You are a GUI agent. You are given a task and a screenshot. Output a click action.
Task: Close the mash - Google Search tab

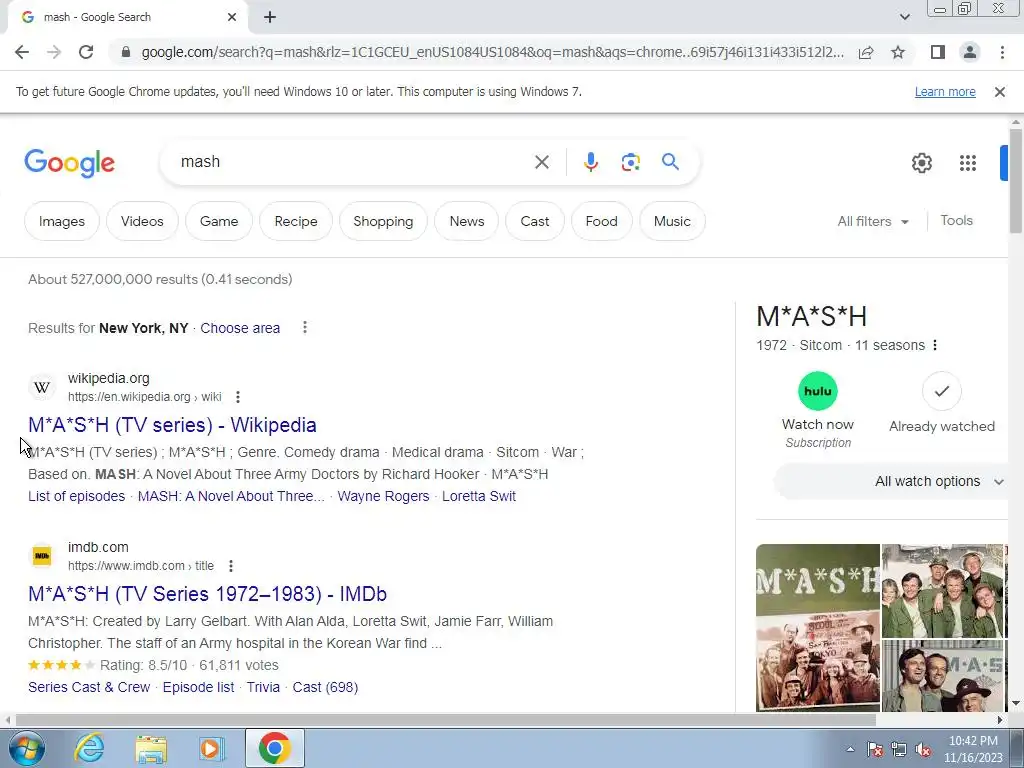point(232,17)
